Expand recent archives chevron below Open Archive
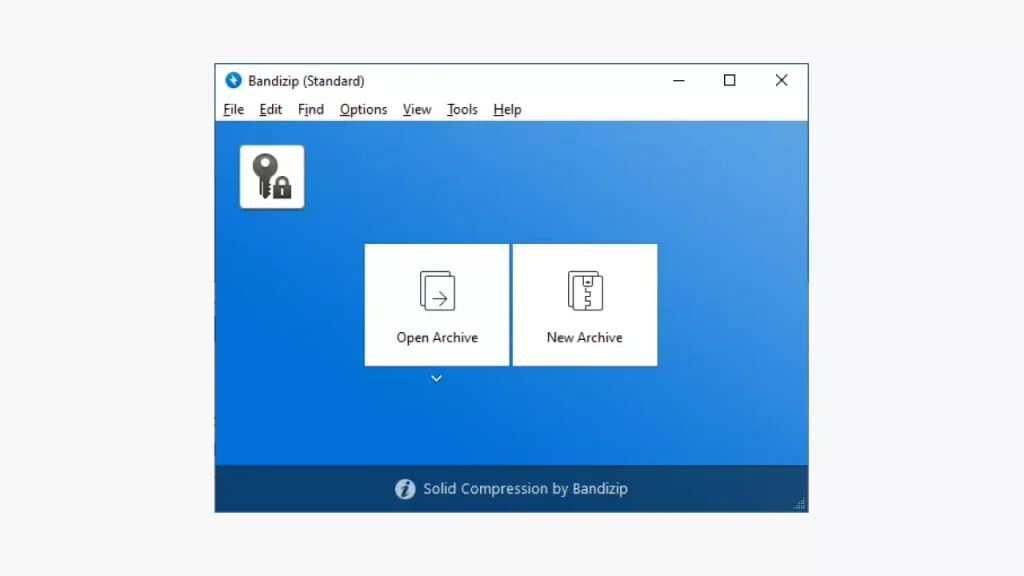The height and width of the screenshot is (576, 1024). click(436, 379)
